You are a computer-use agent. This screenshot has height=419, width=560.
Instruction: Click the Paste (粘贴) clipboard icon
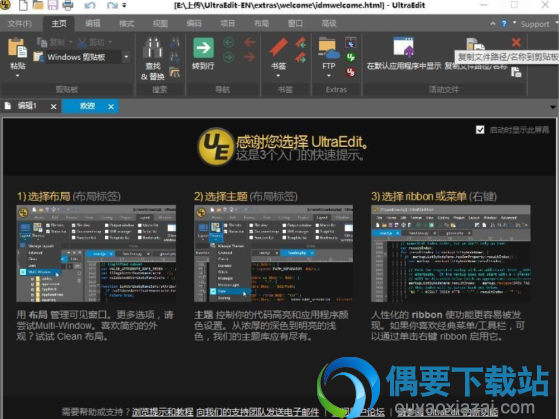tap(17, 48)
